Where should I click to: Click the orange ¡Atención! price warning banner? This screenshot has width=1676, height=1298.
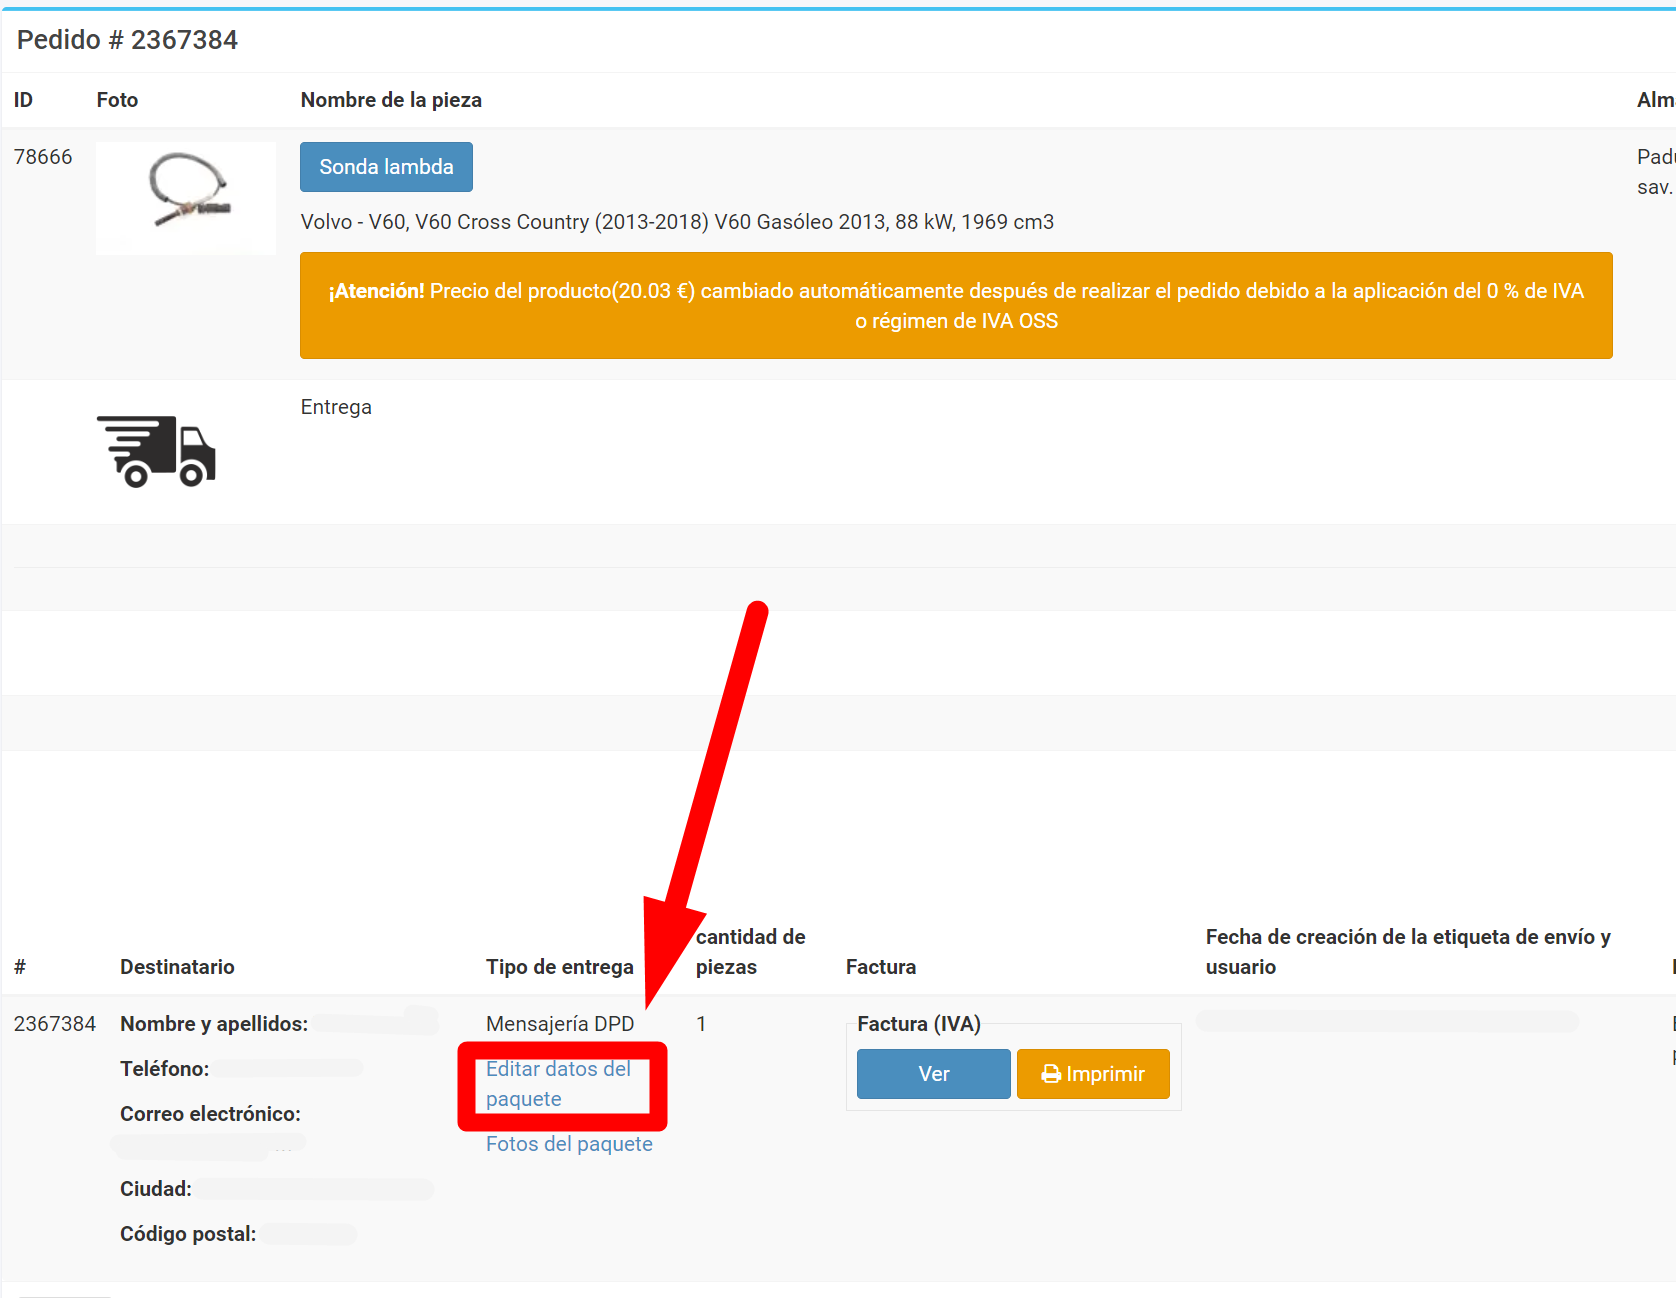(x=956, y=306)
